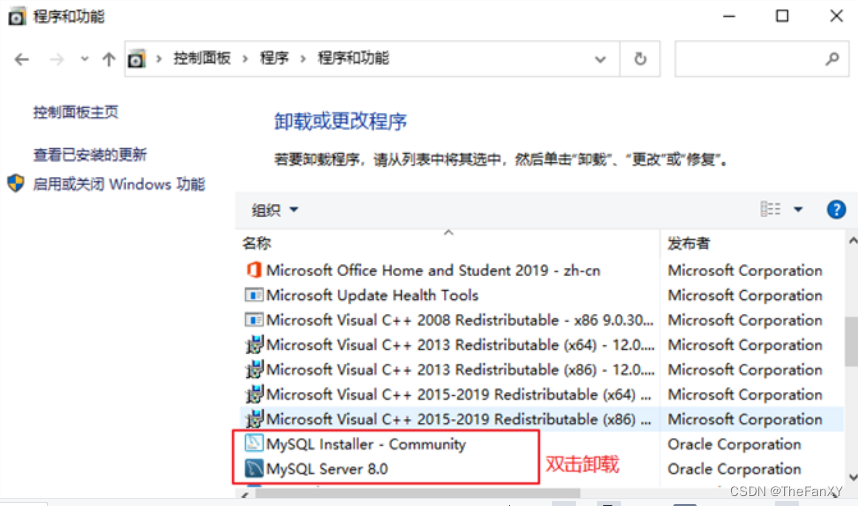Click the Visual C++ 2013 (x64) icon
This screenshot has height=506, width=858.
pos(254,345)
